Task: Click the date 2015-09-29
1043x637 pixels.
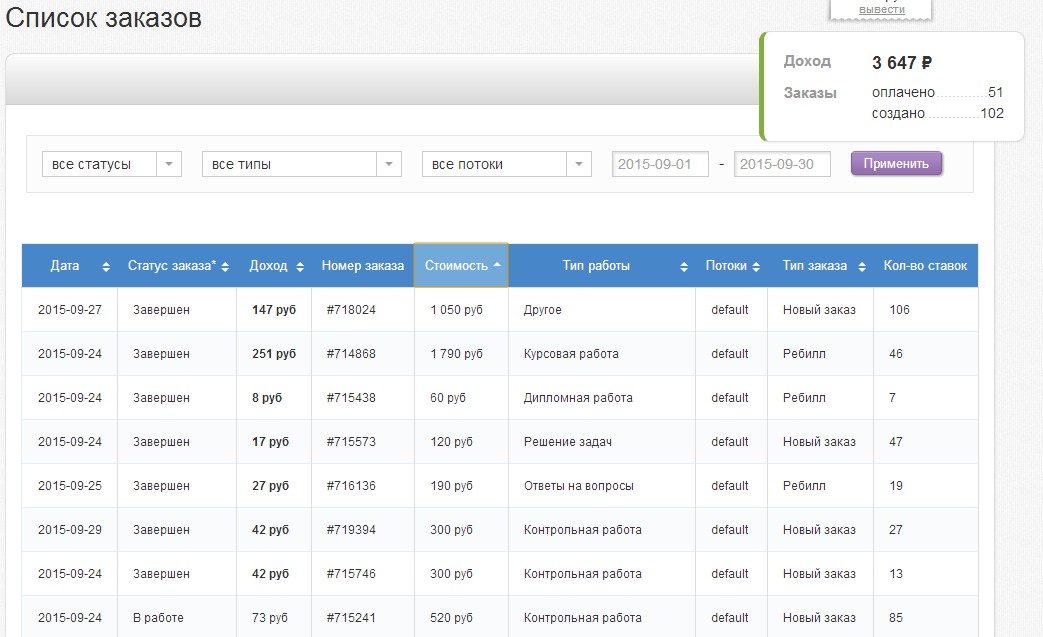Action: coord(70,529)
